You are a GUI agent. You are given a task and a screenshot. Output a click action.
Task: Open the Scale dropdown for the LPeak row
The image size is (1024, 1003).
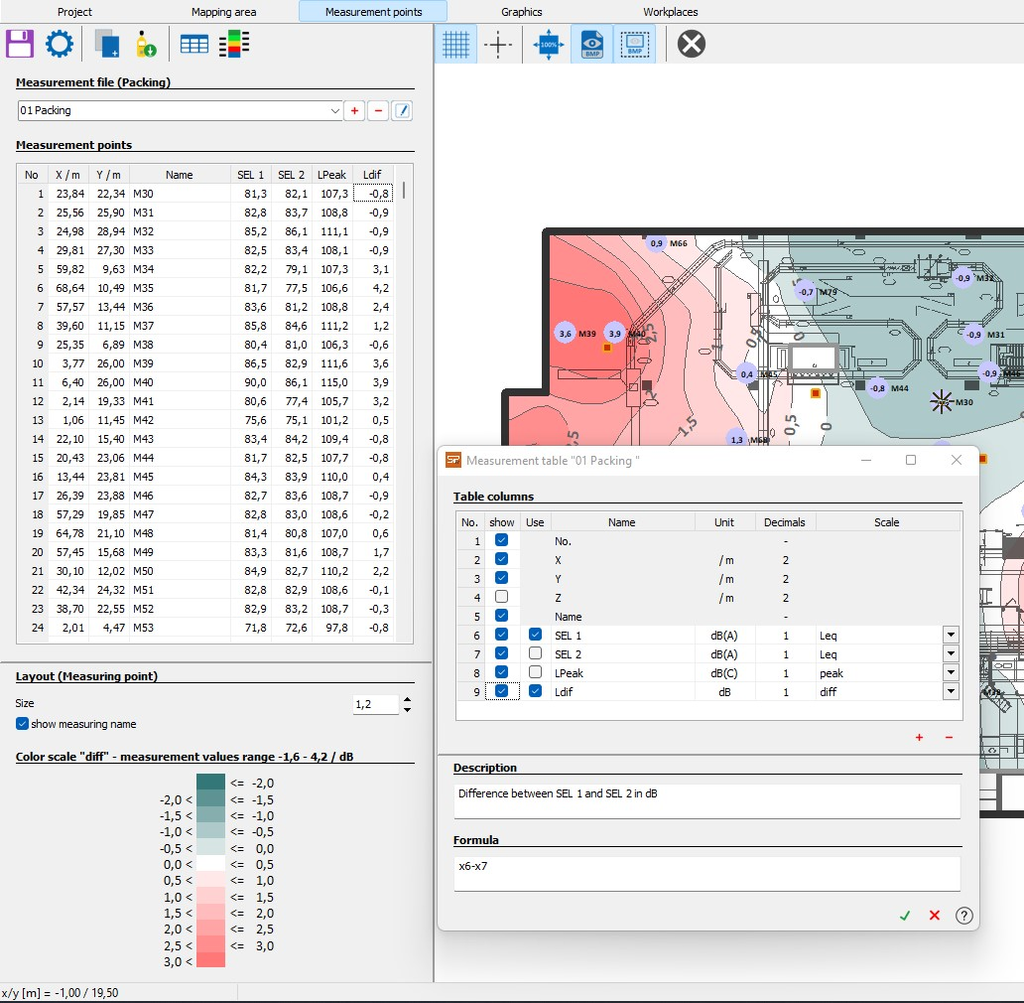click(x=950, y=673)
